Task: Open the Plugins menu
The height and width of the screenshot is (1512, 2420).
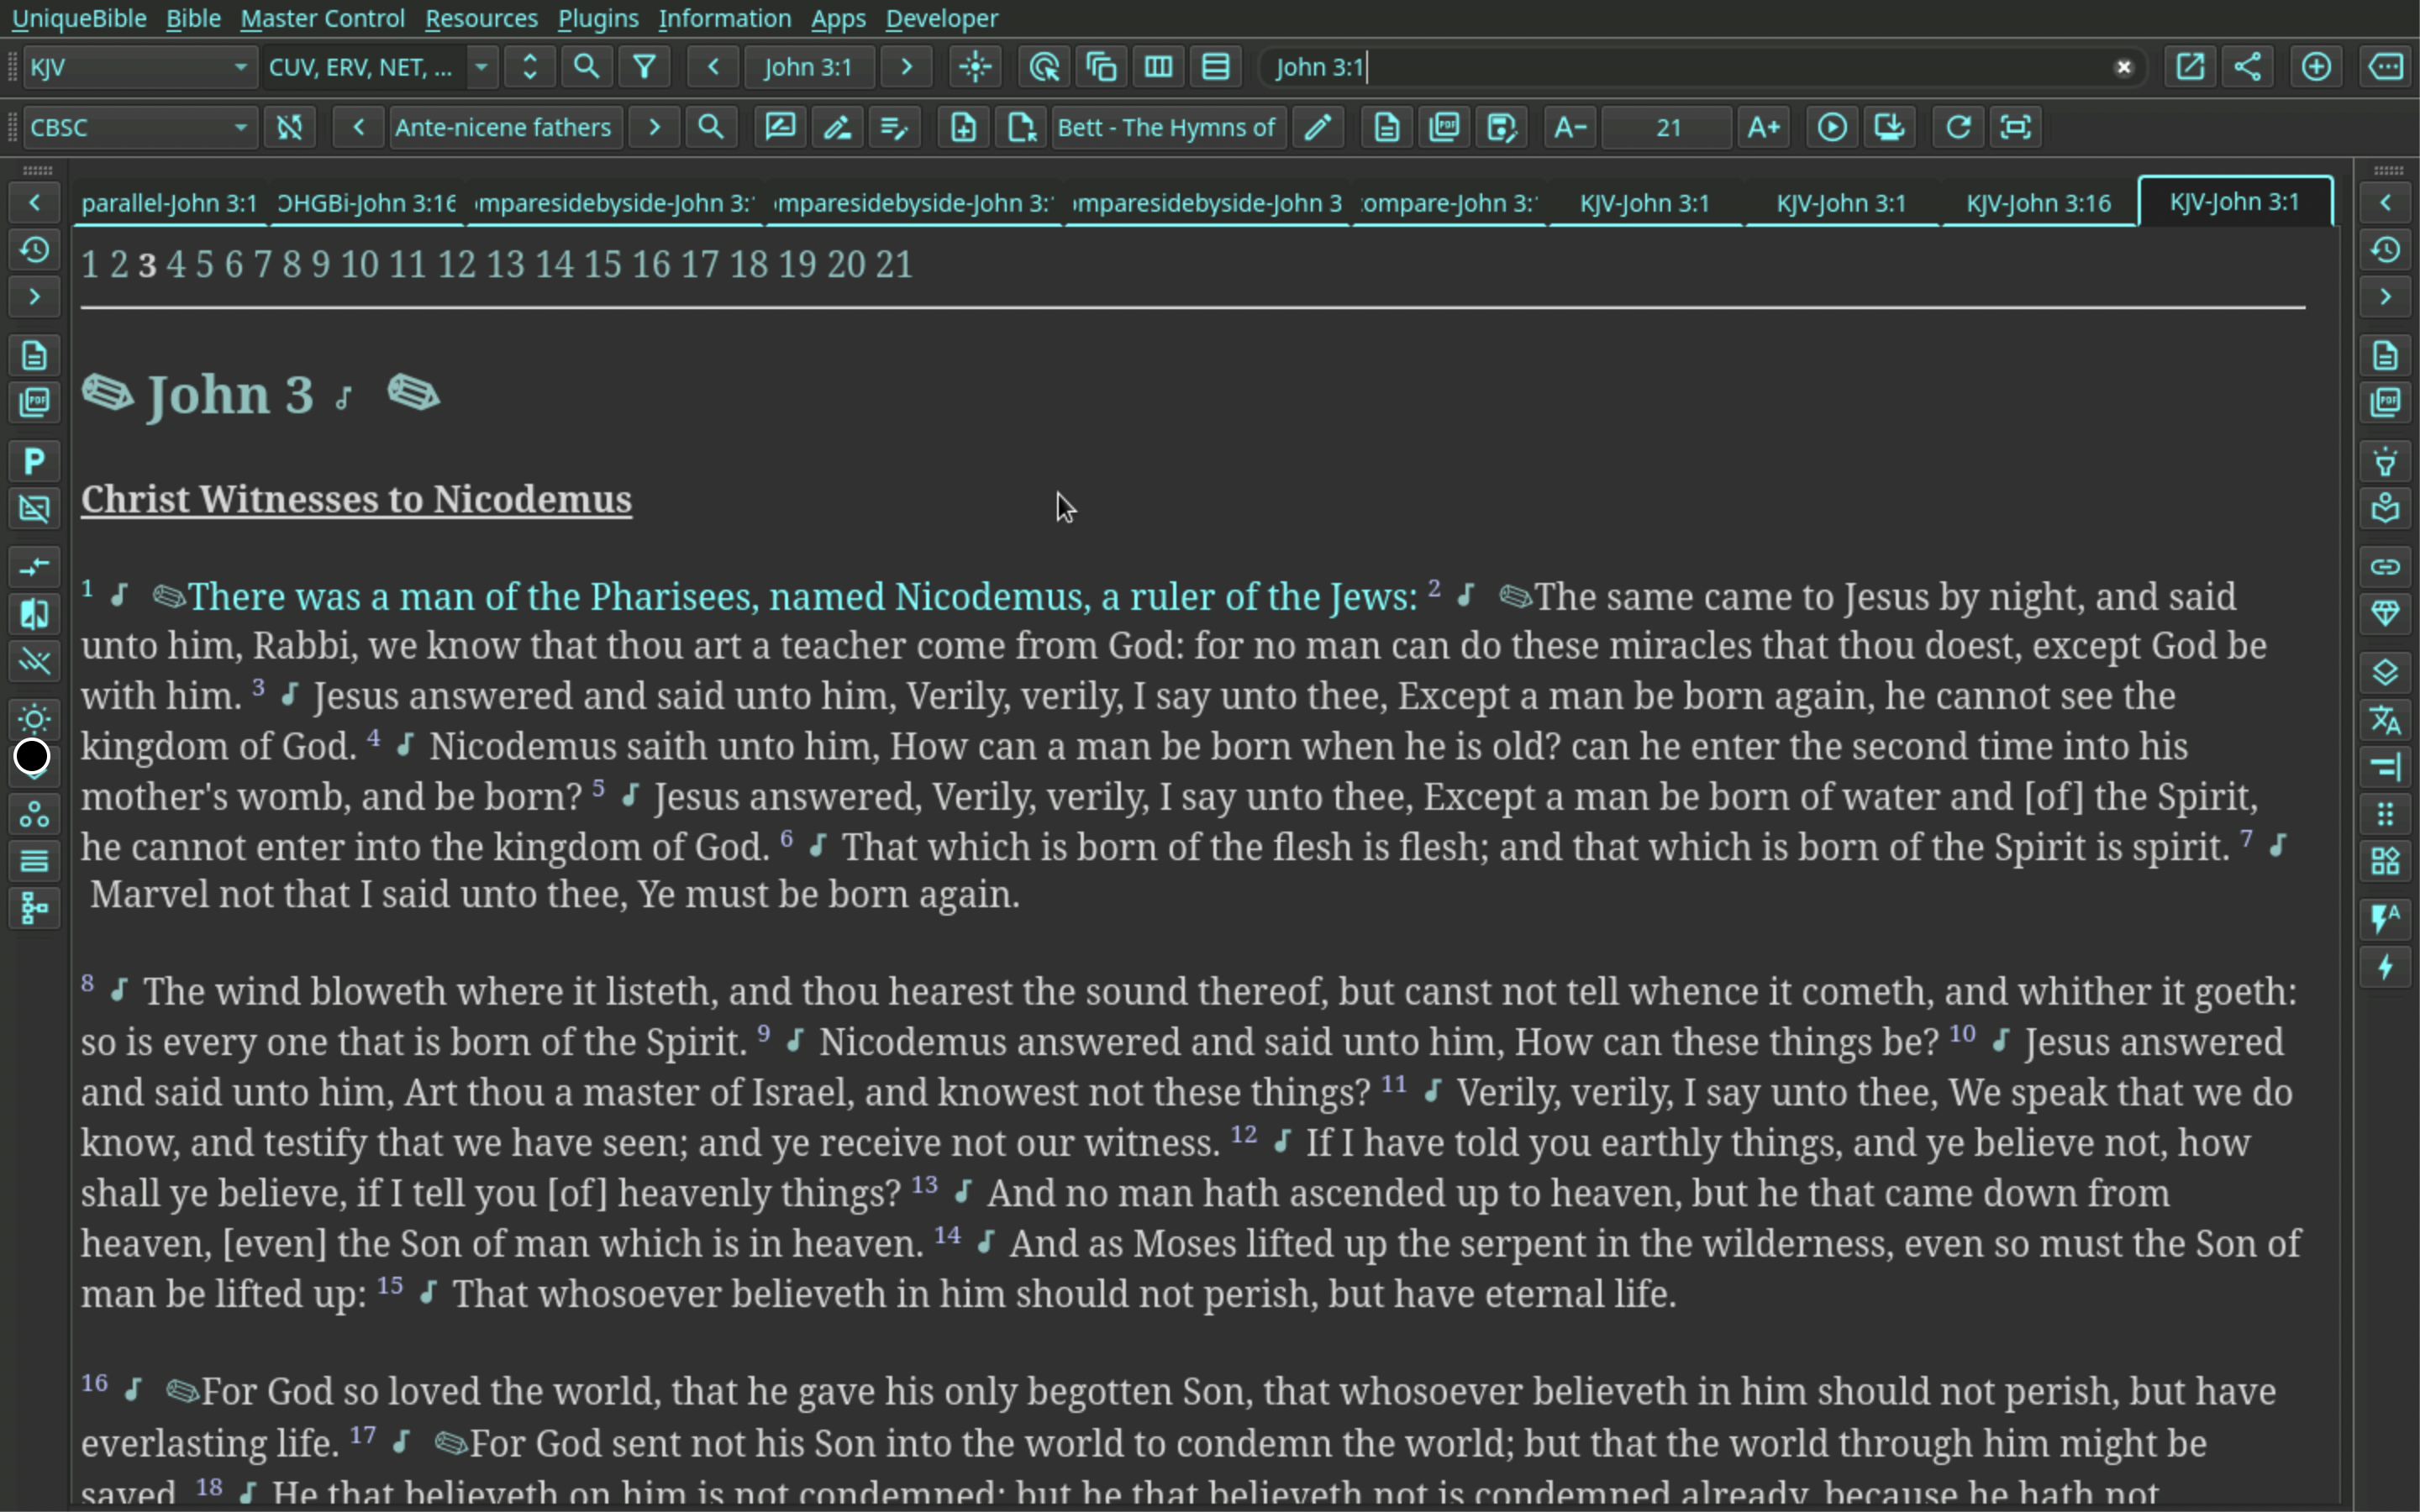Action: tap(598, 18)
